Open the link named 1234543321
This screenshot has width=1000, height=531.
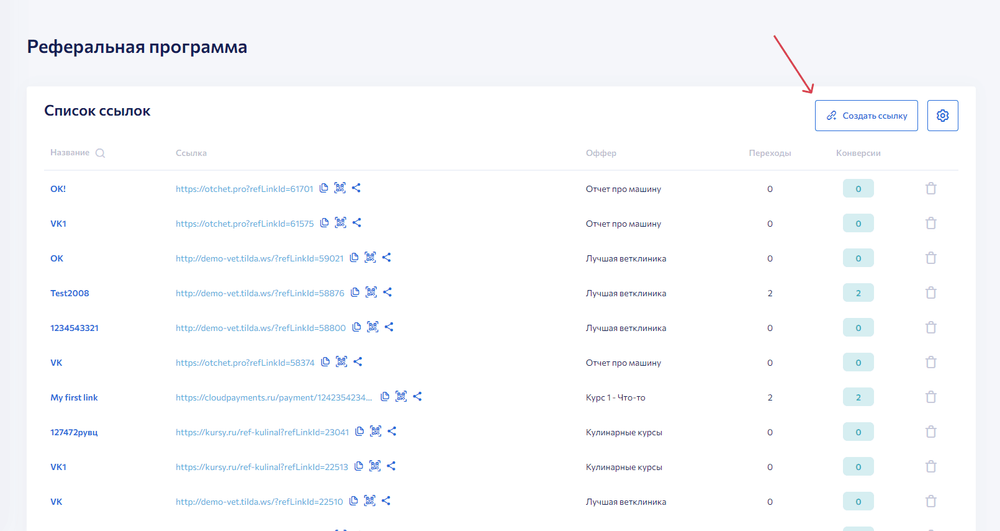point(74,328)
